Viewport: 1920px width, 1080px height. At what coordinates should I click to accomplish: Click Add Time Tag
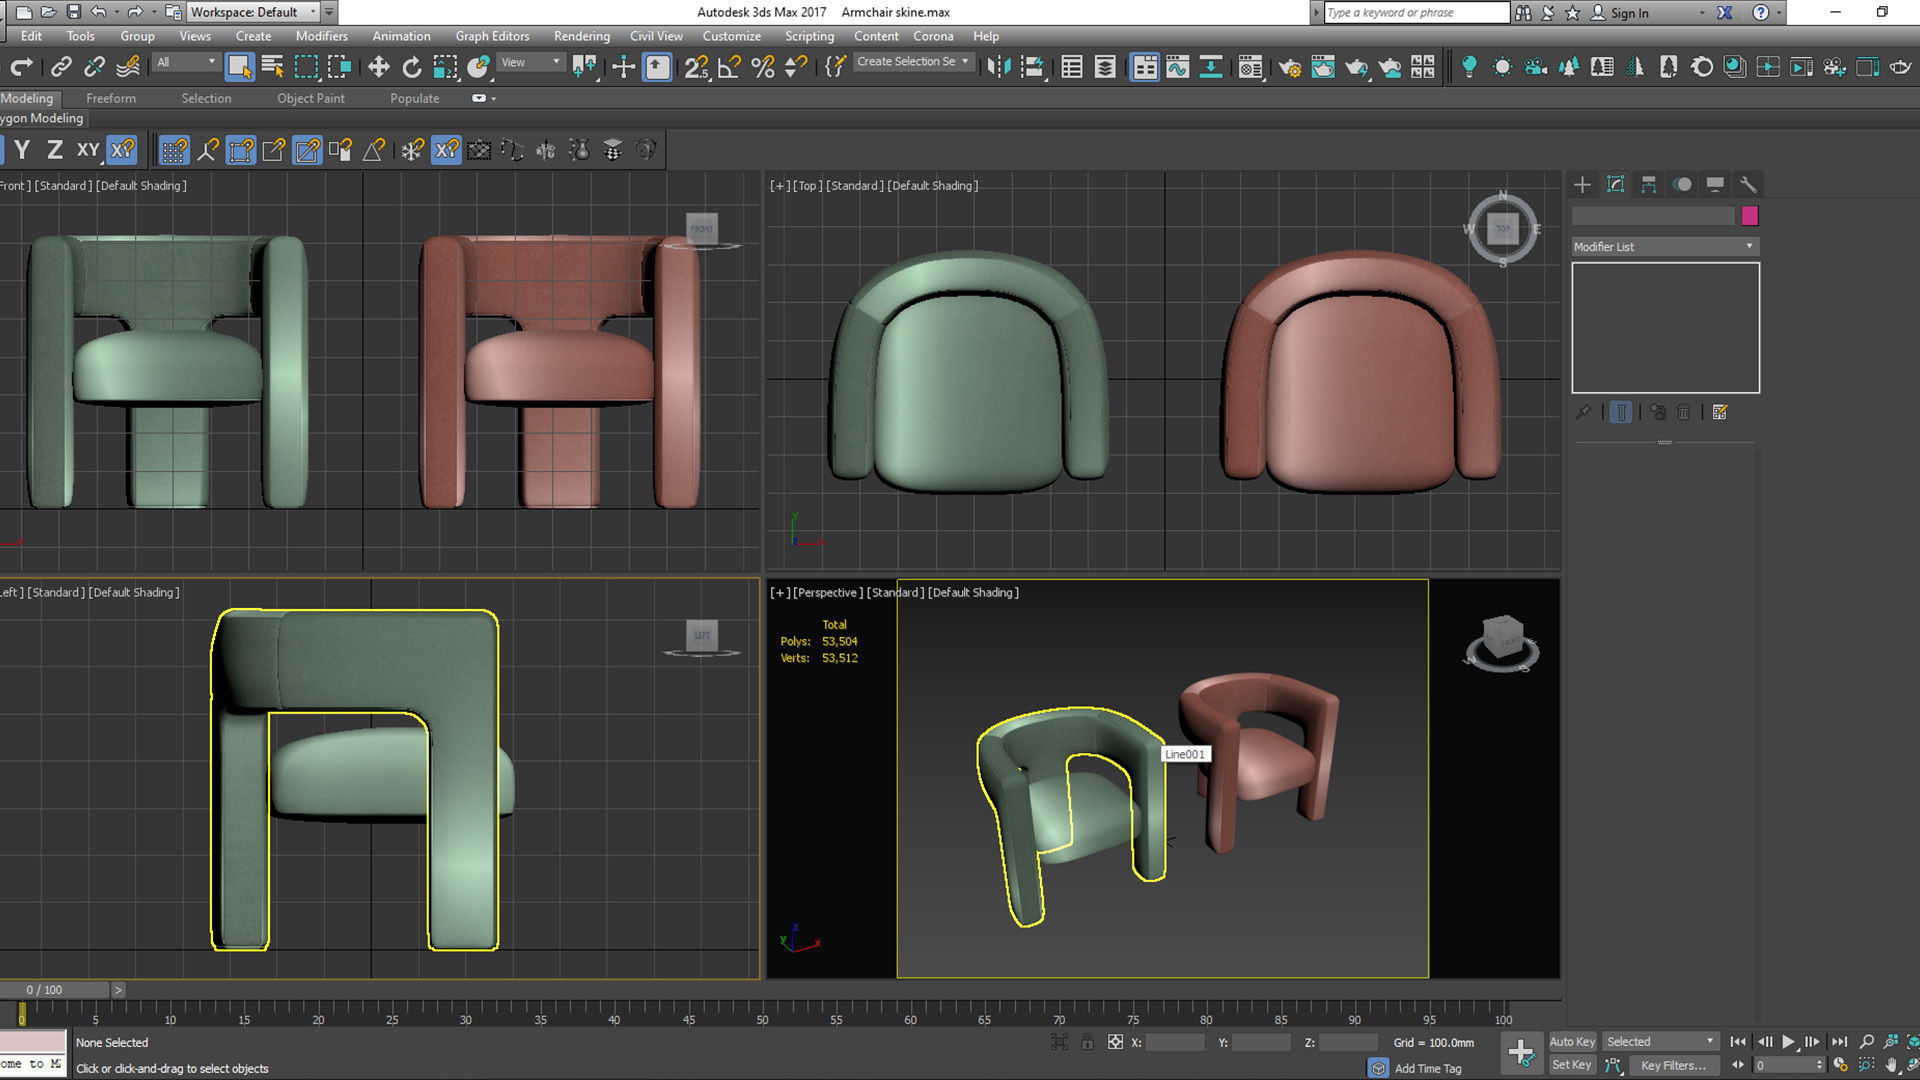coord(1427,1068)
